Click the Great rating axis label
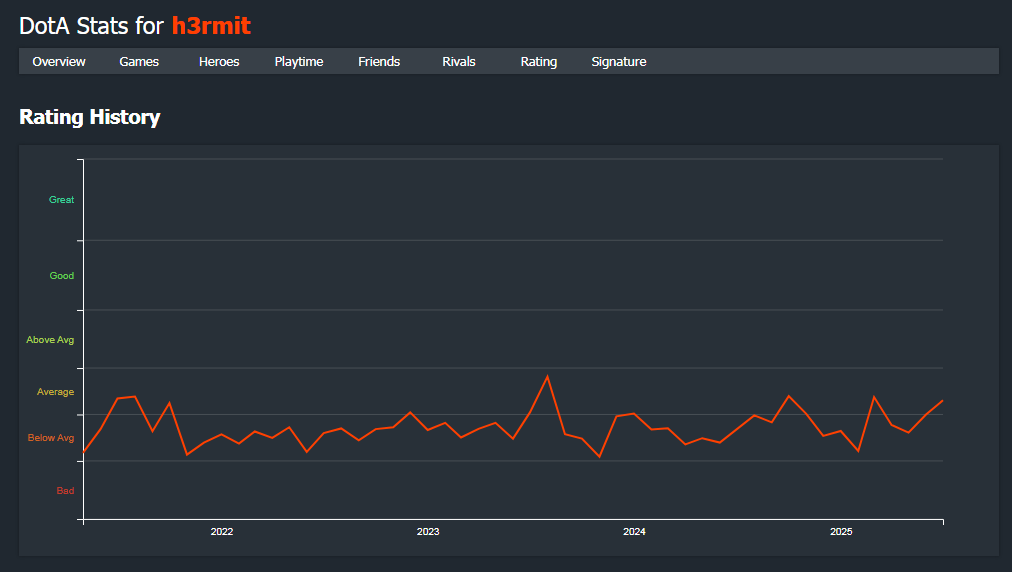Viewport: 1012px width, 572px height. (61, 199)
